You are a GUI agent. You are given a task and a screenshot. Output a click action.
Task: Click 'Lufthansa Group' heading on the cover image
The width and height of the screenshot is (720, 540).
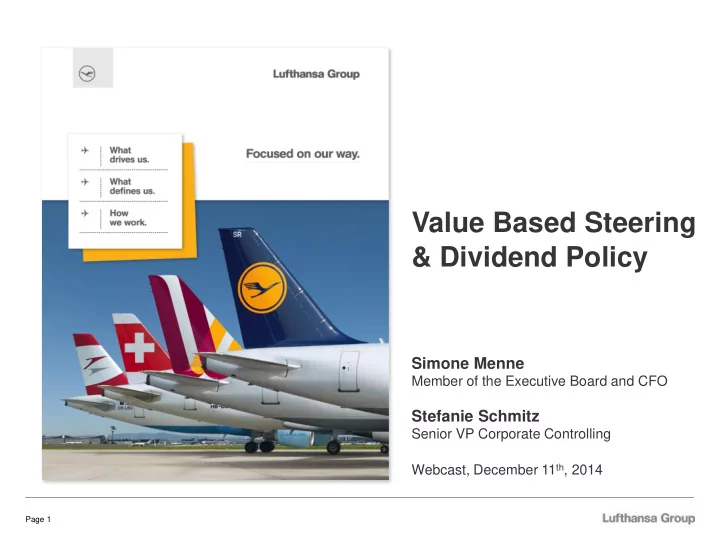316,74
